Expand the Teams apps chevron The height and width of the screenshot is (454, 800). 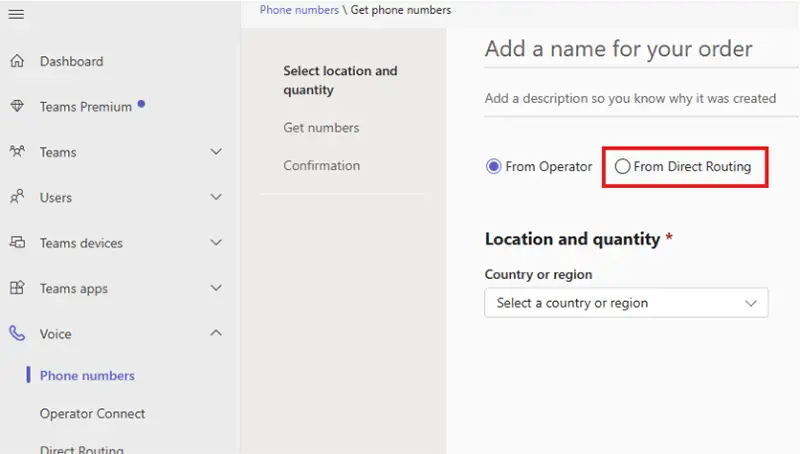216,288
